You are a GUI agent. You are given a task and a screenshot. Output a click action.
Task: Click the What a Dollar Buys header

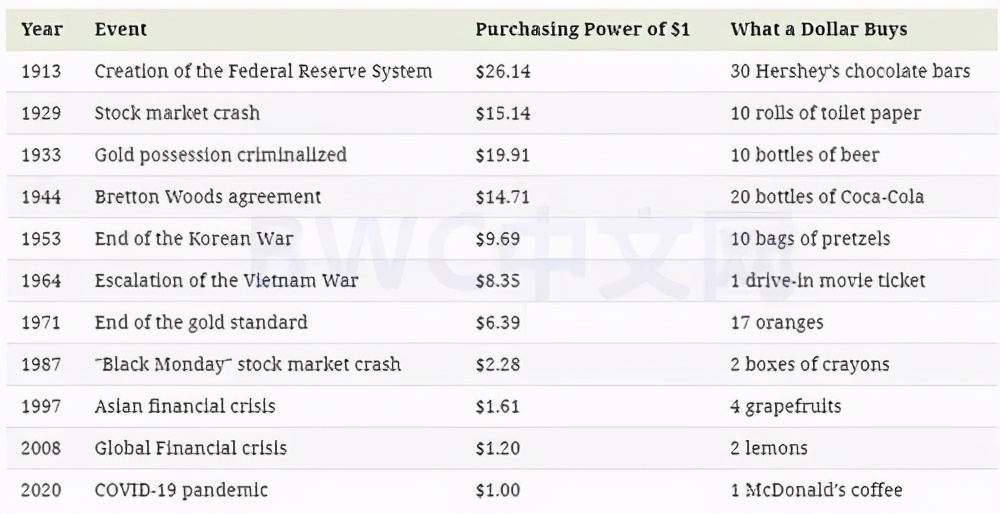pyautogui.click(x=818, y=29)
